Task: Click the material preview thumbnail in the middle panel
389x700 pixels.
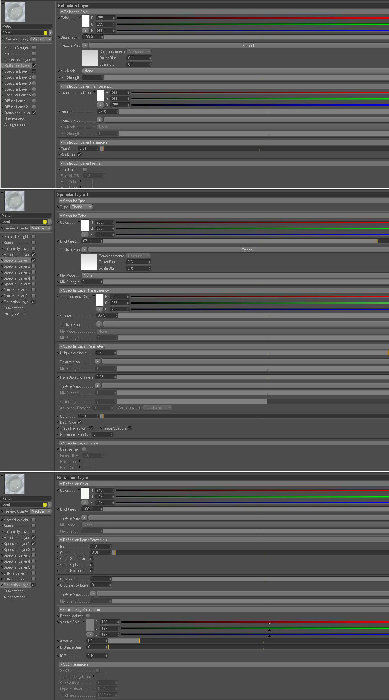Action: click(15, 201)
